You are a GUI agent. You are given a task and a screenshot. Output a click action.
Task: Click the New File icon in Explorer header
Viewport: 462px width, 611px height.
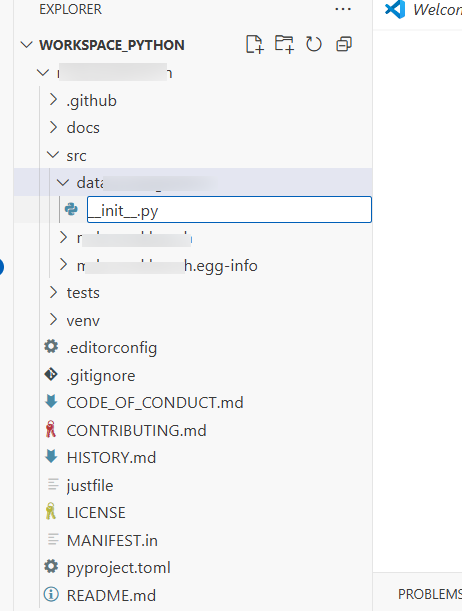(x=255, y=44)
